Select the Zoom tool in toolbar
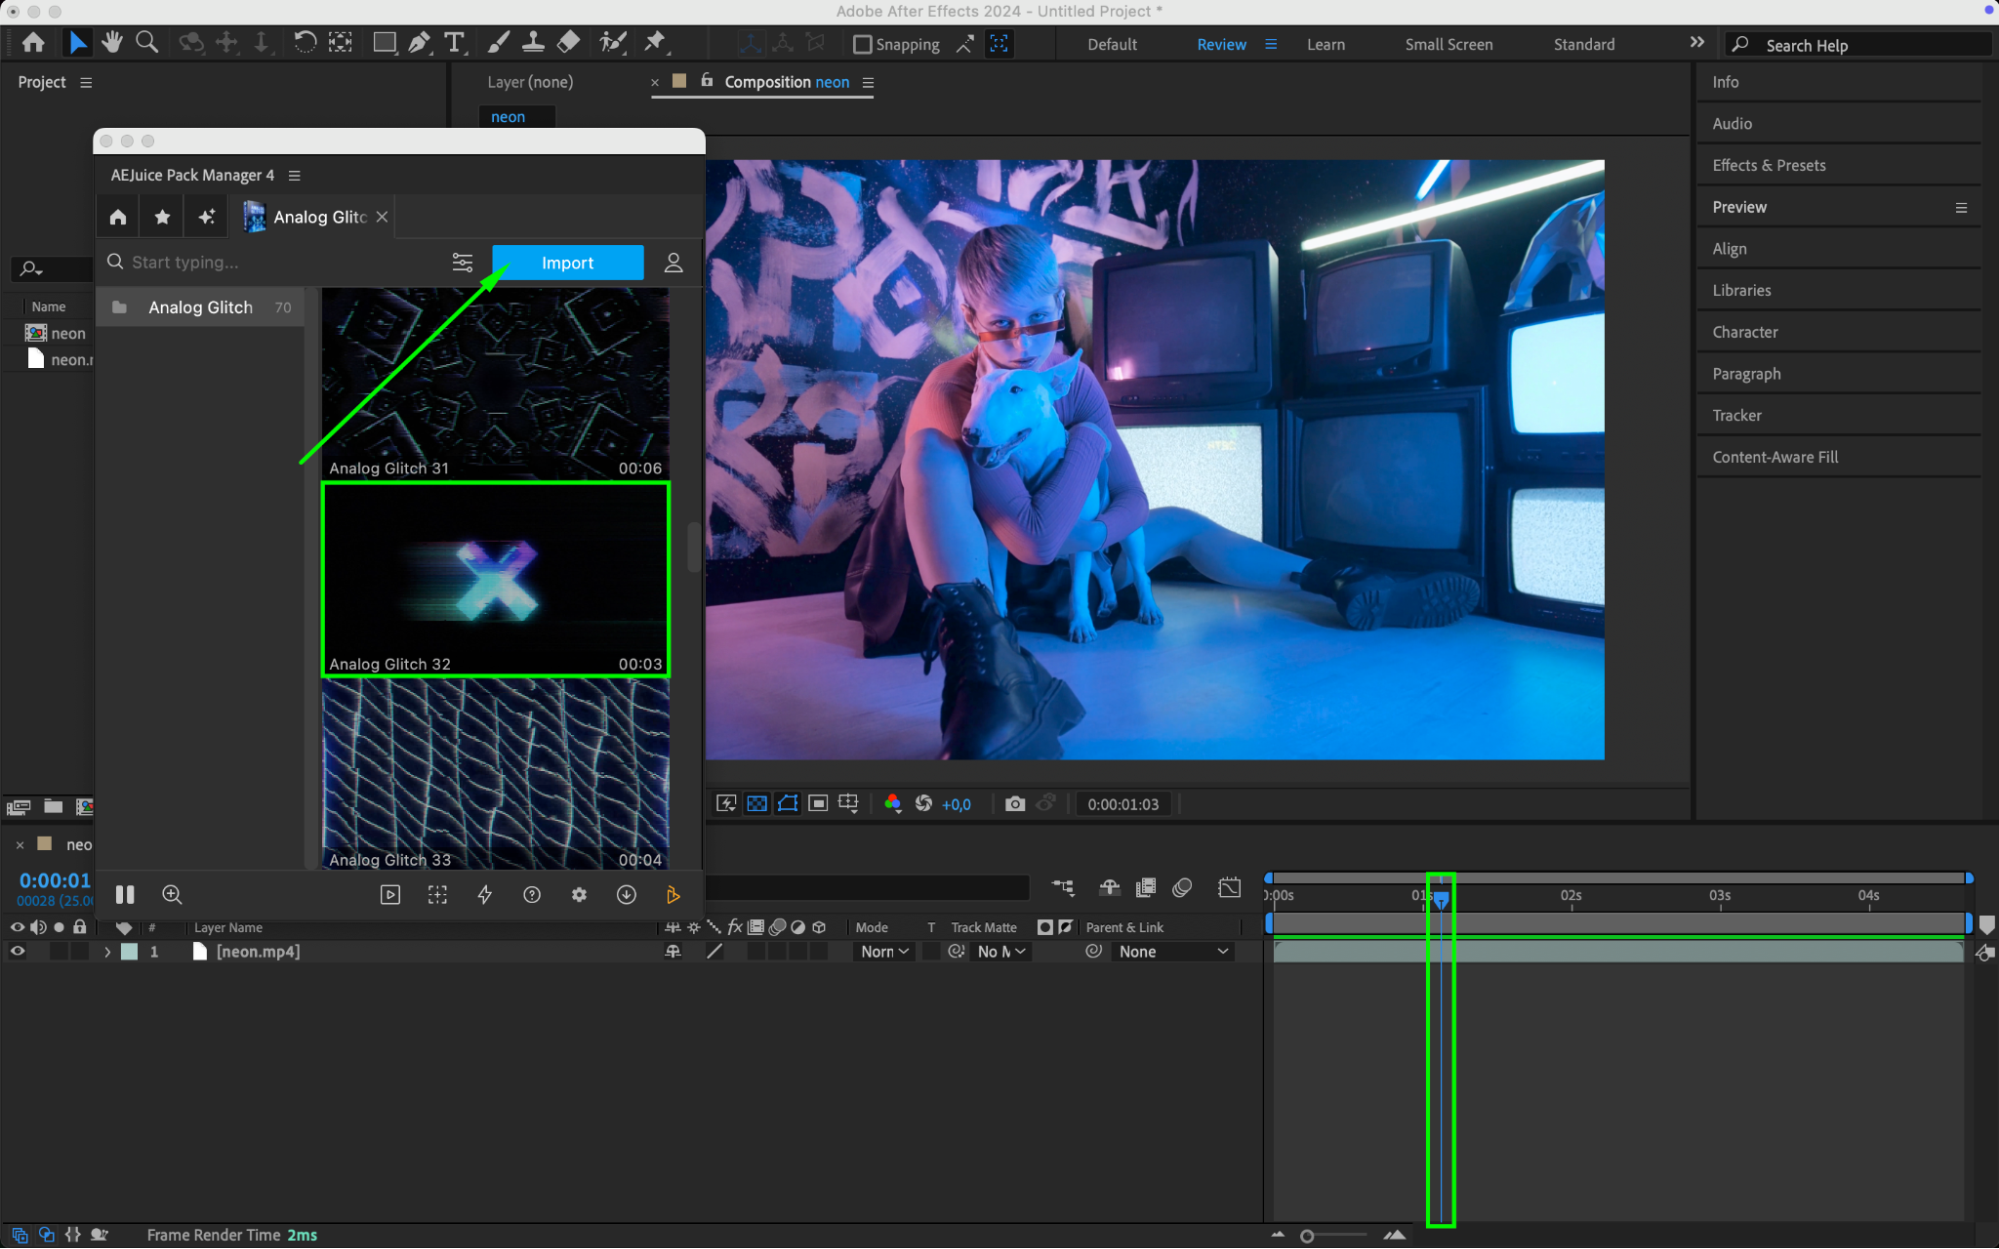 tap(147, 42)
